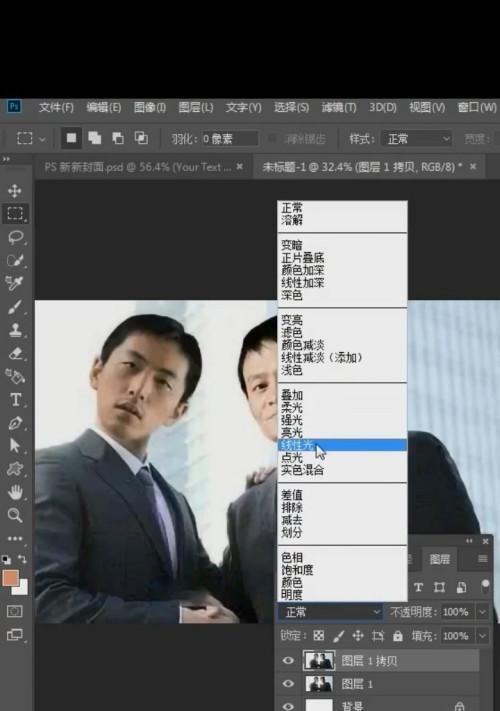The width and height of the screenshot is (500, 711).
Task: Filter layers by shape icon
Action: [439, 587]
